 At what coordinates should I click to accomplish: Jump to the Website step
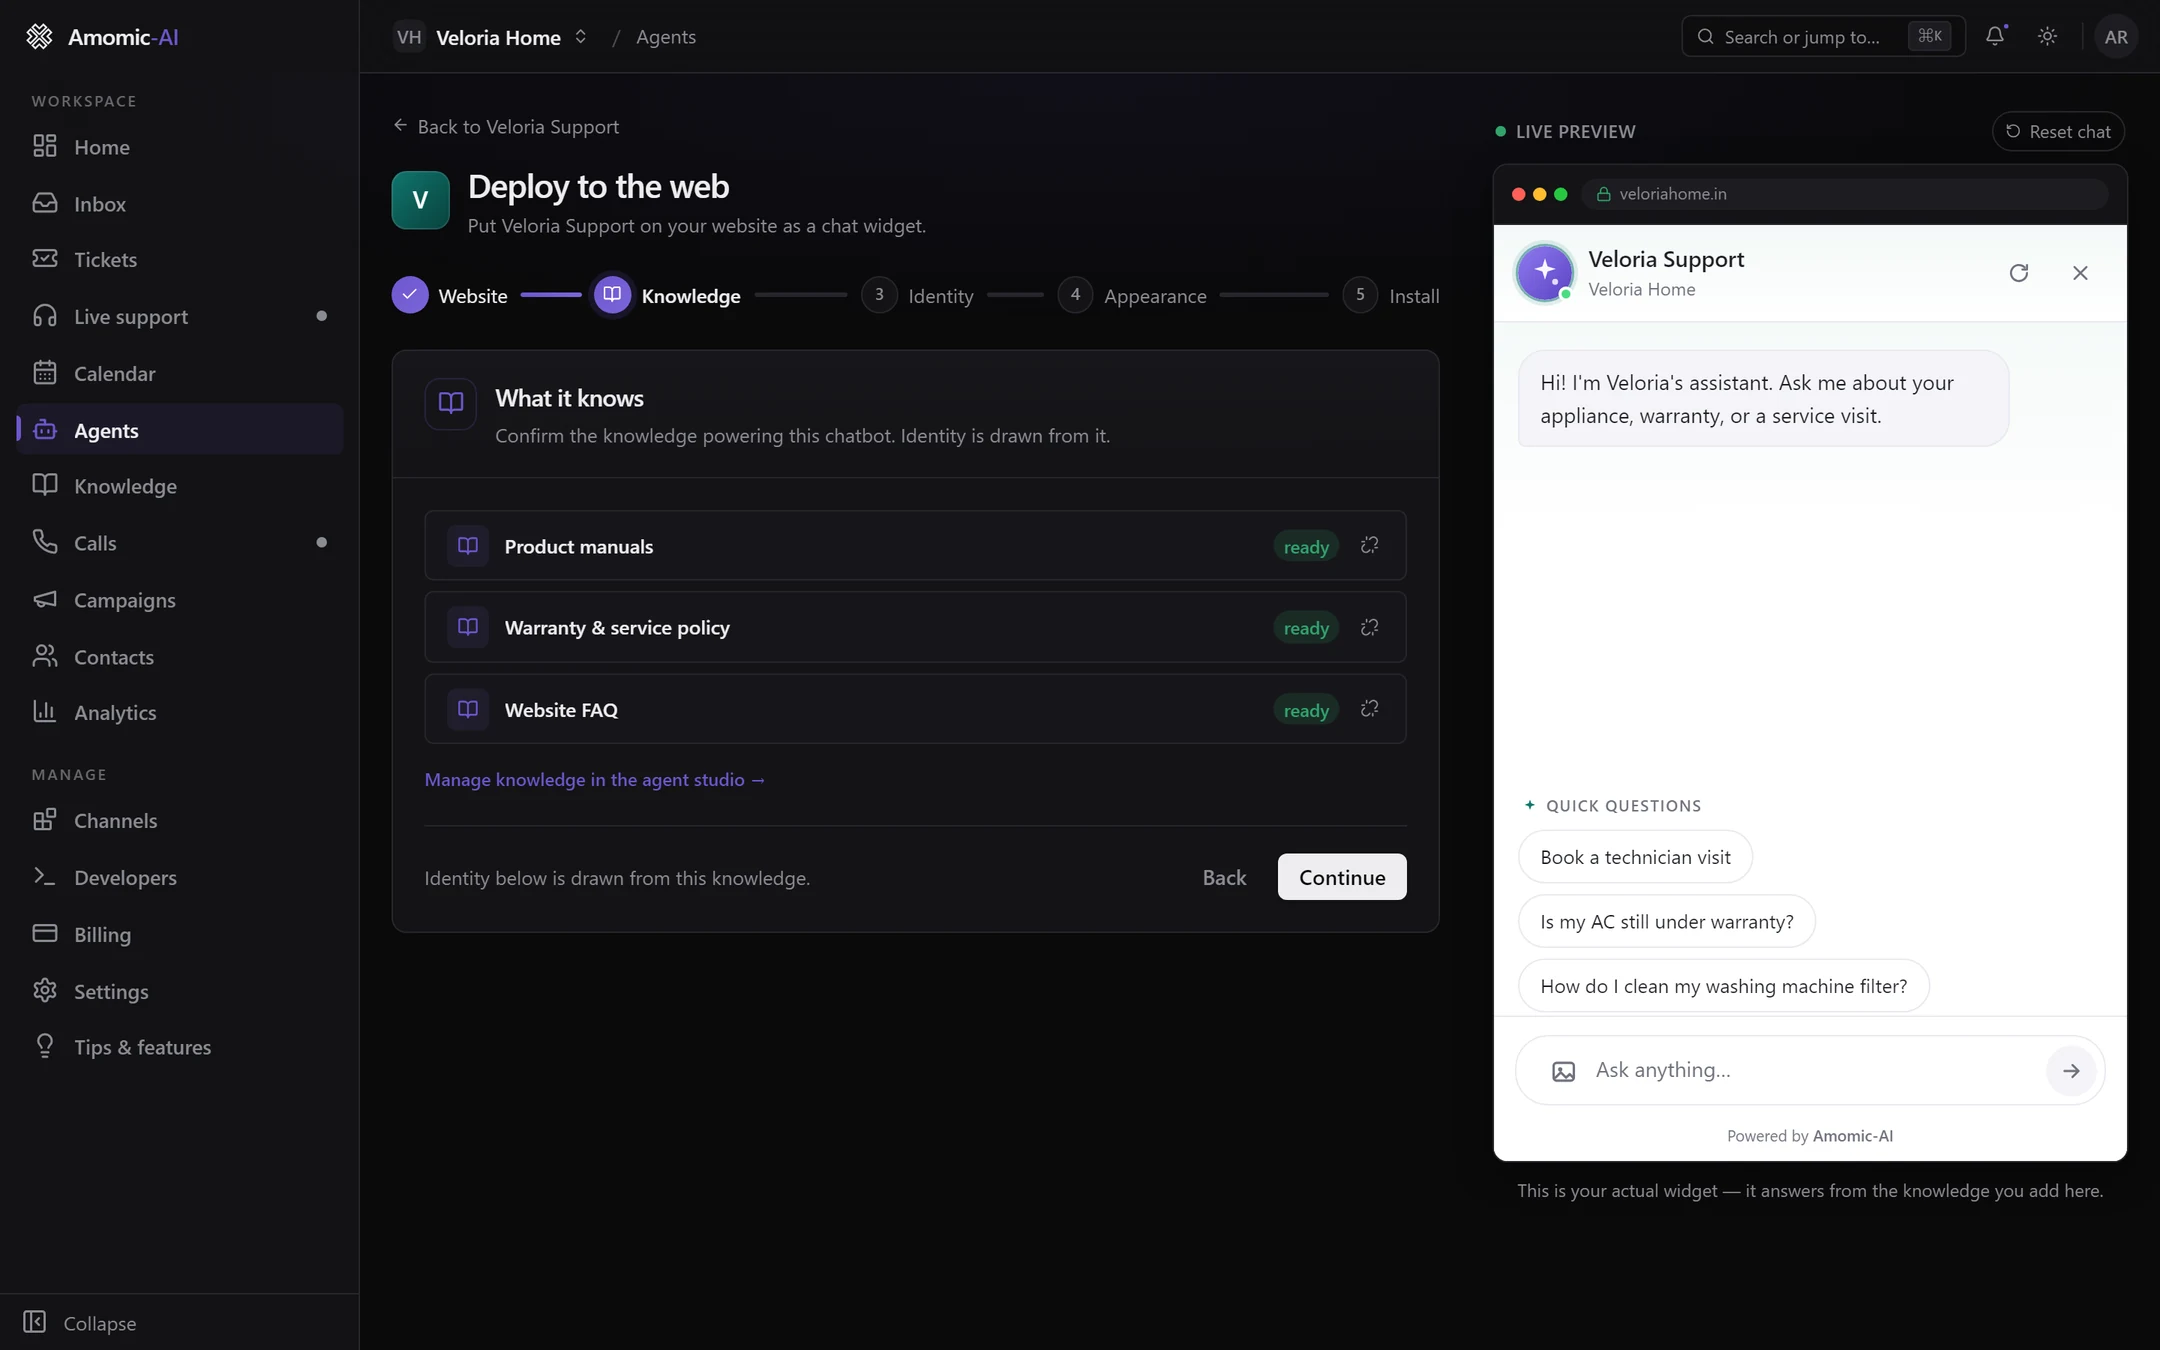450,296
